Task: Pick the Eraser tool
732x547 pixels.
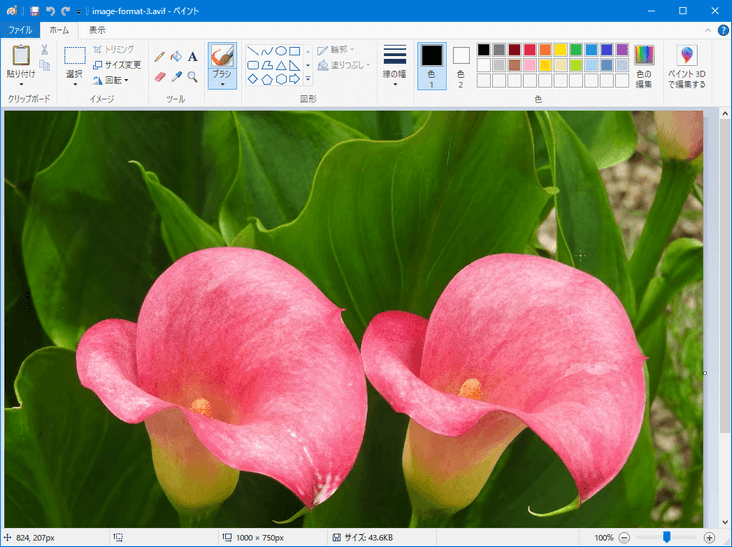Action: click(x=160, y=76)
